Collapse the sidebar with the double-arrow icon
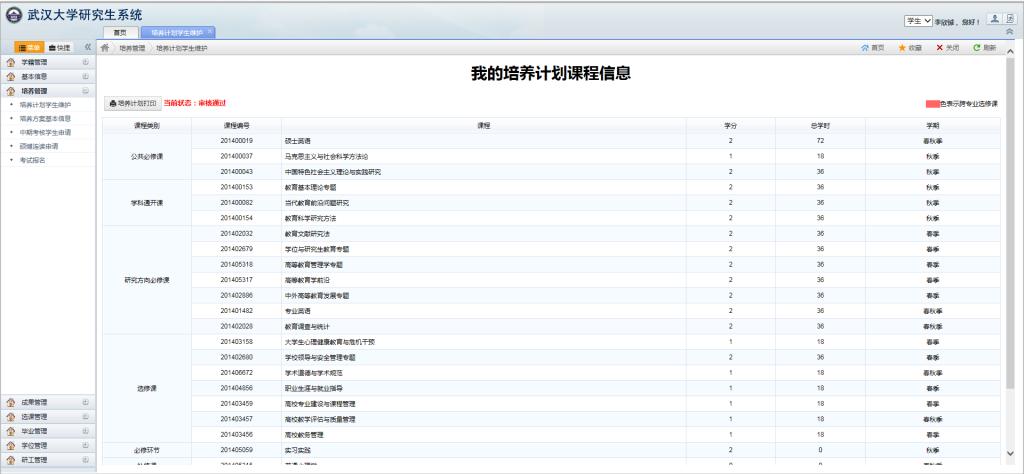Screen dimensions: 1024x474 [88, 47]
